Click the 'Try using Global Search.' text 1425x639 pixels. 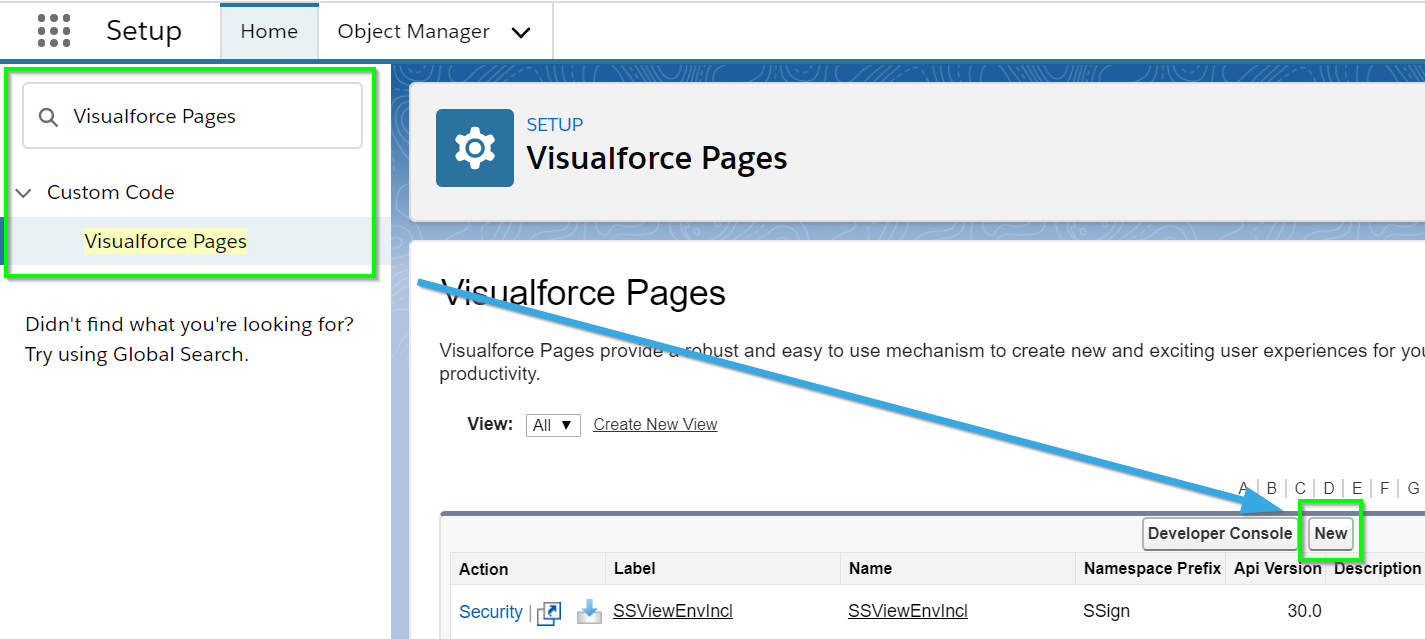click(x=137, y=354)
